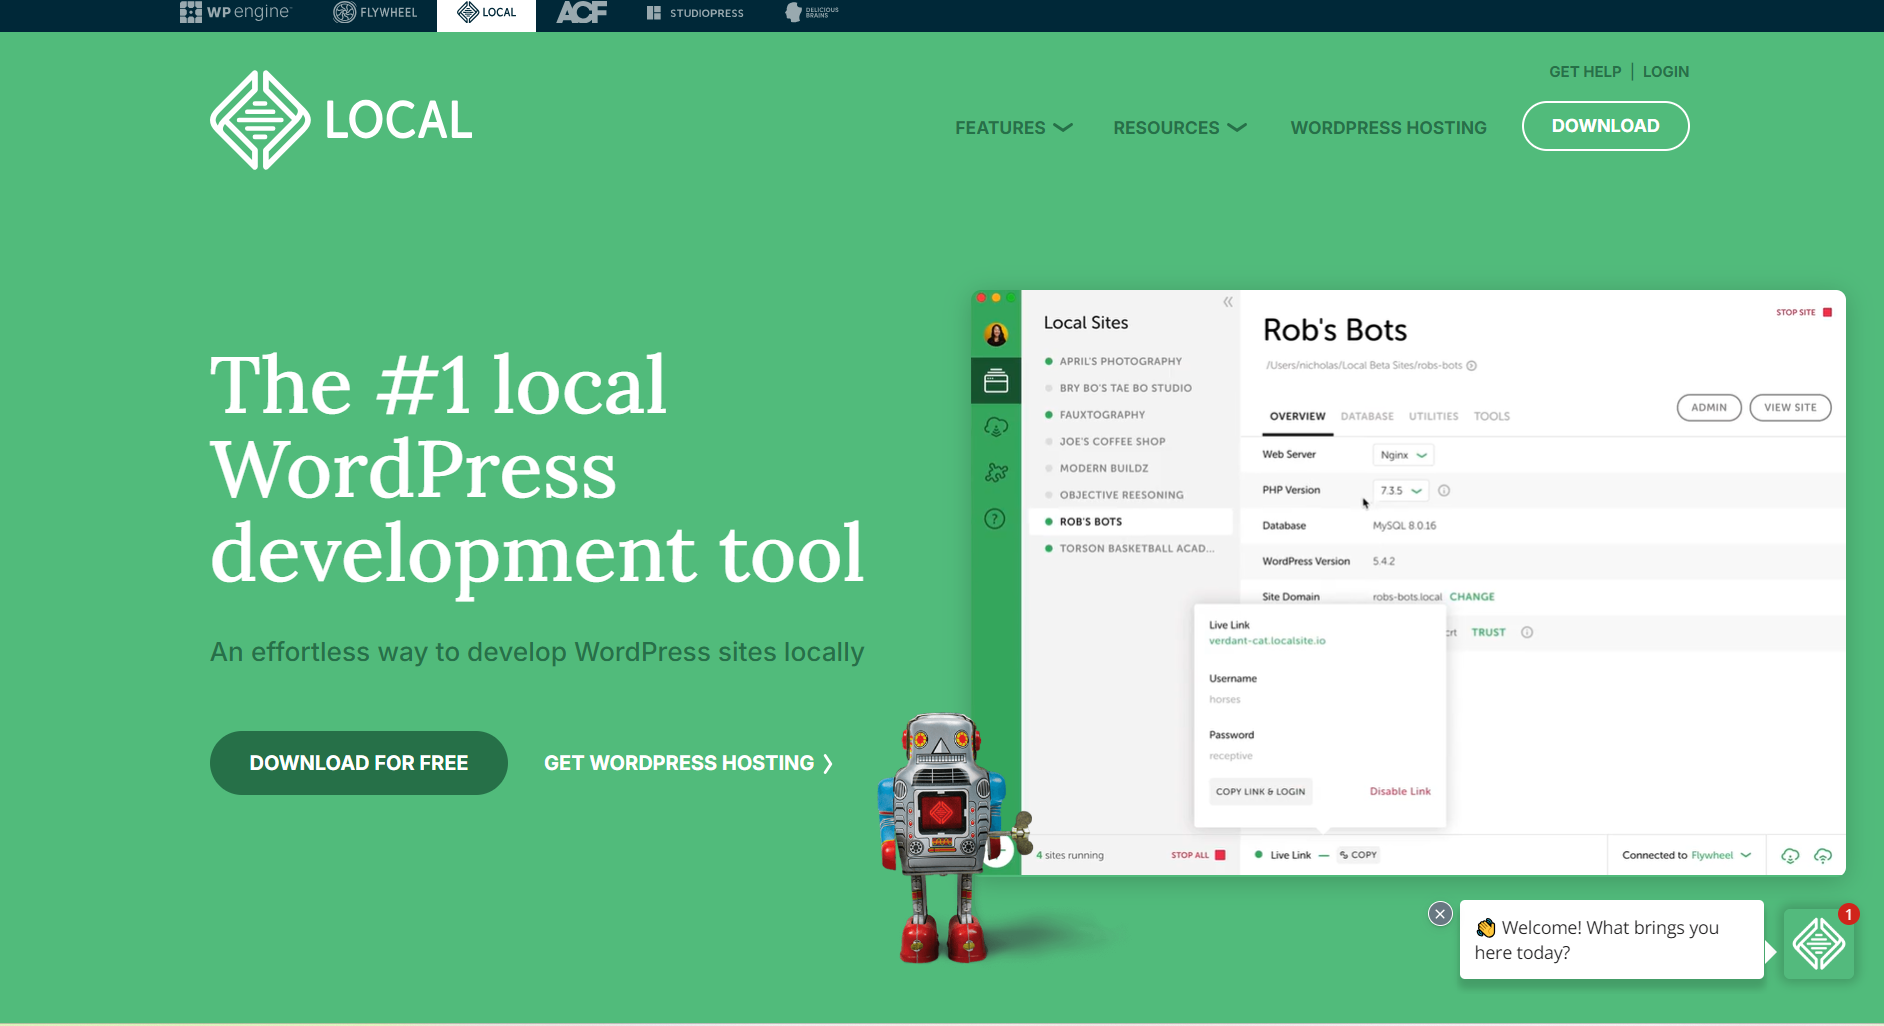1884x1026 pixels.
Task: Open the ACF brand link
Action: (x=582, y=12)
